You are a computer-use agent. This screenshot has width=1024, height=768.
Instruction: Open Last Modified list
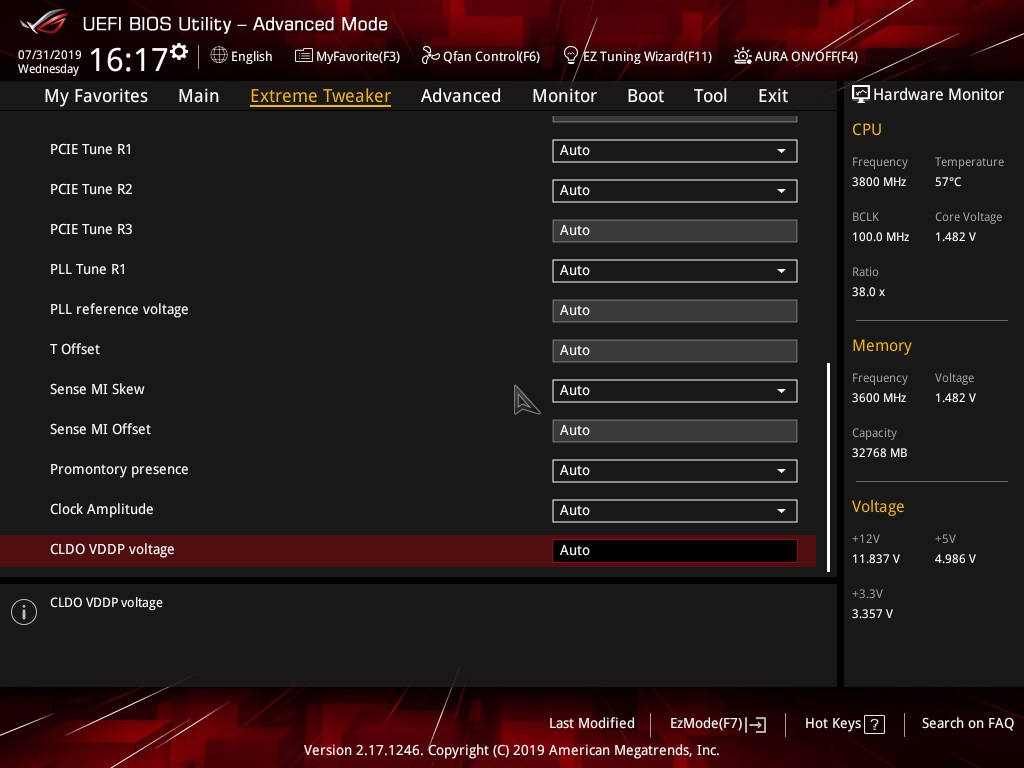[592, 724]
